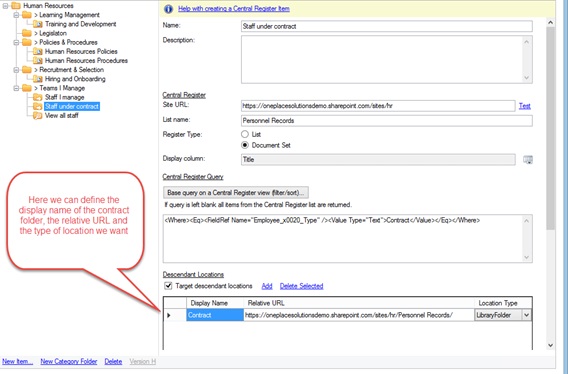Select Staff under contract tree item

pyautogui.click(x=72, y=107)
